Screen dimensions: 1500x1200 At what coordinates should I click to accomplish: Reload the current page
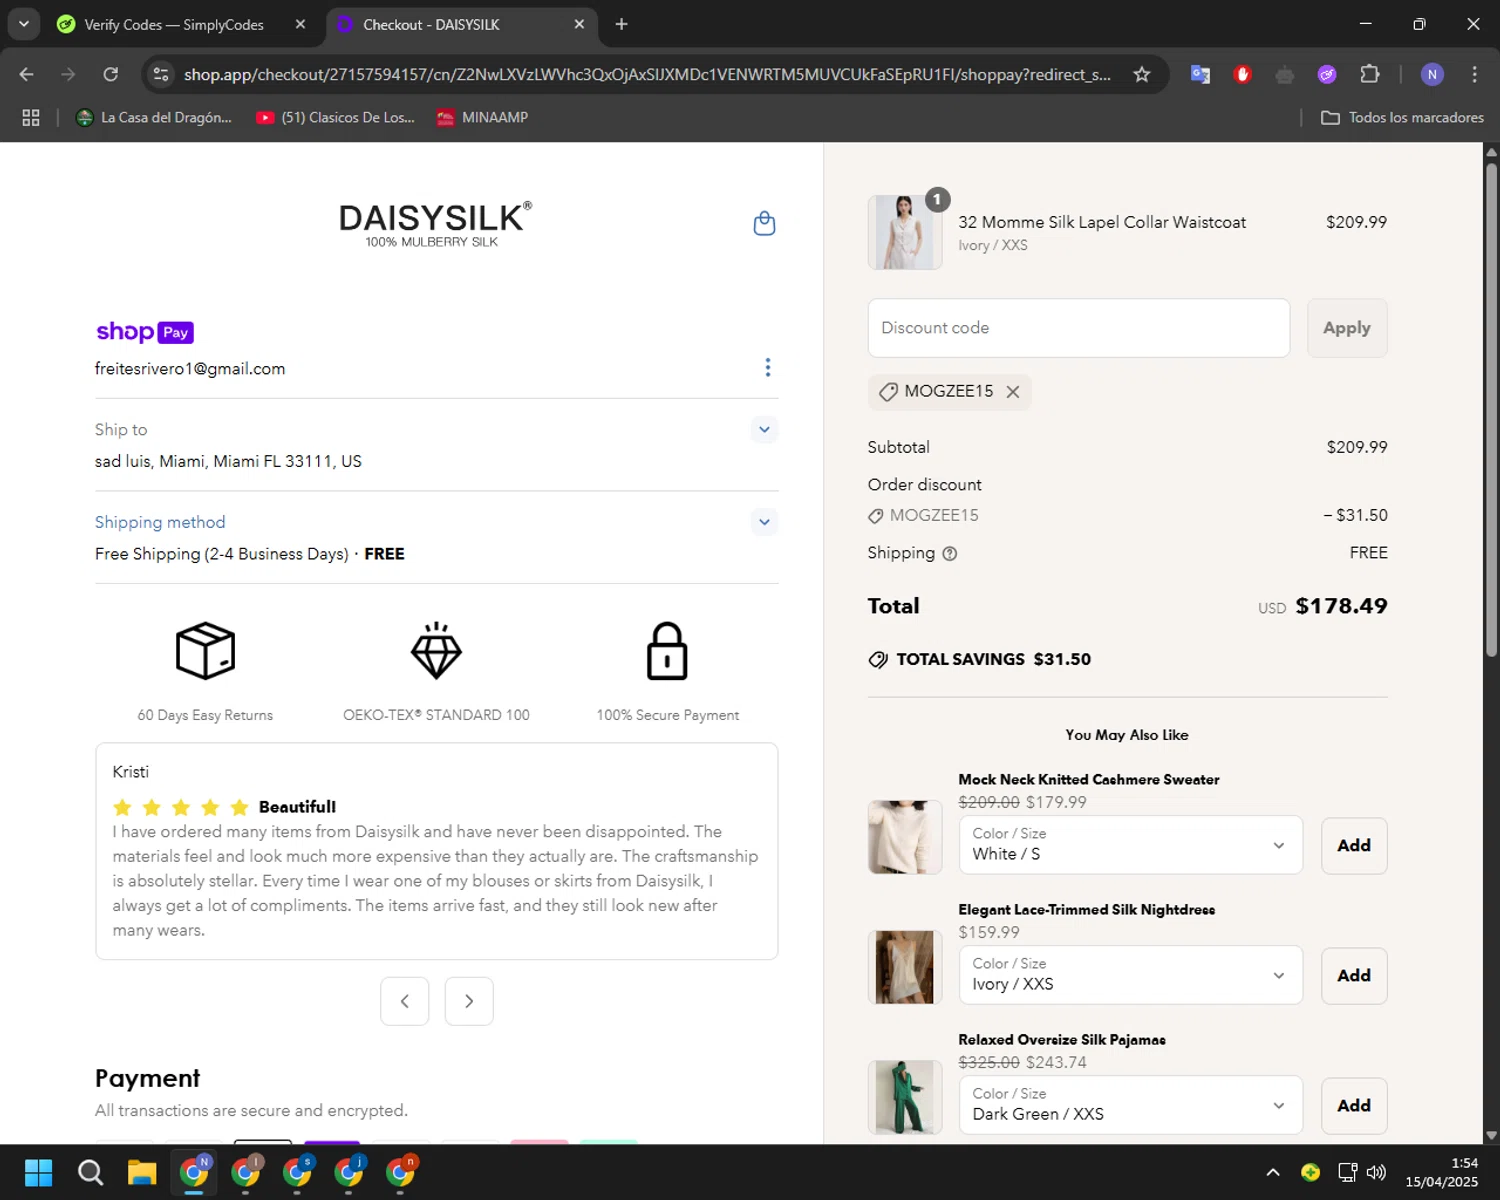pyautogui.click(x=111, y=74)
